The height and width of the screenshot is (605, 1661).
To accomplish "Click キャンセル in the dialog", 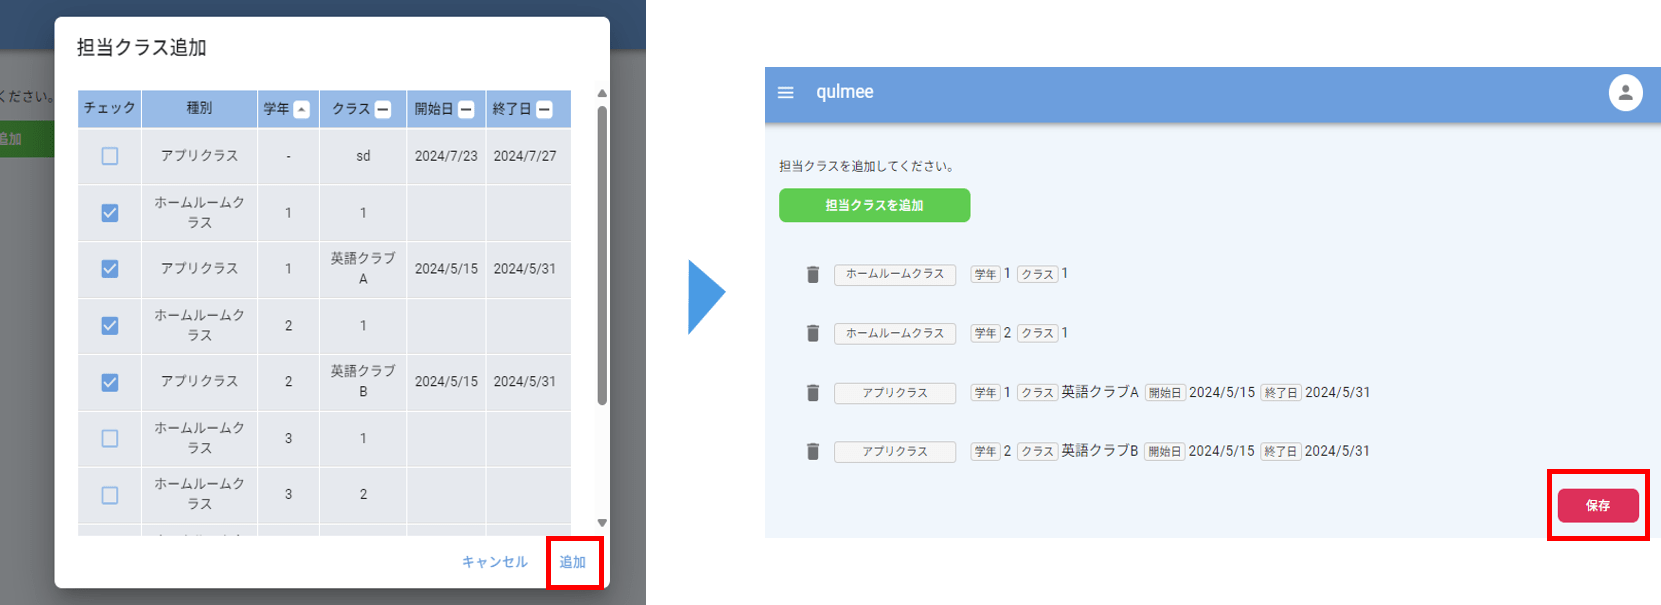I will tap(494, 562).
